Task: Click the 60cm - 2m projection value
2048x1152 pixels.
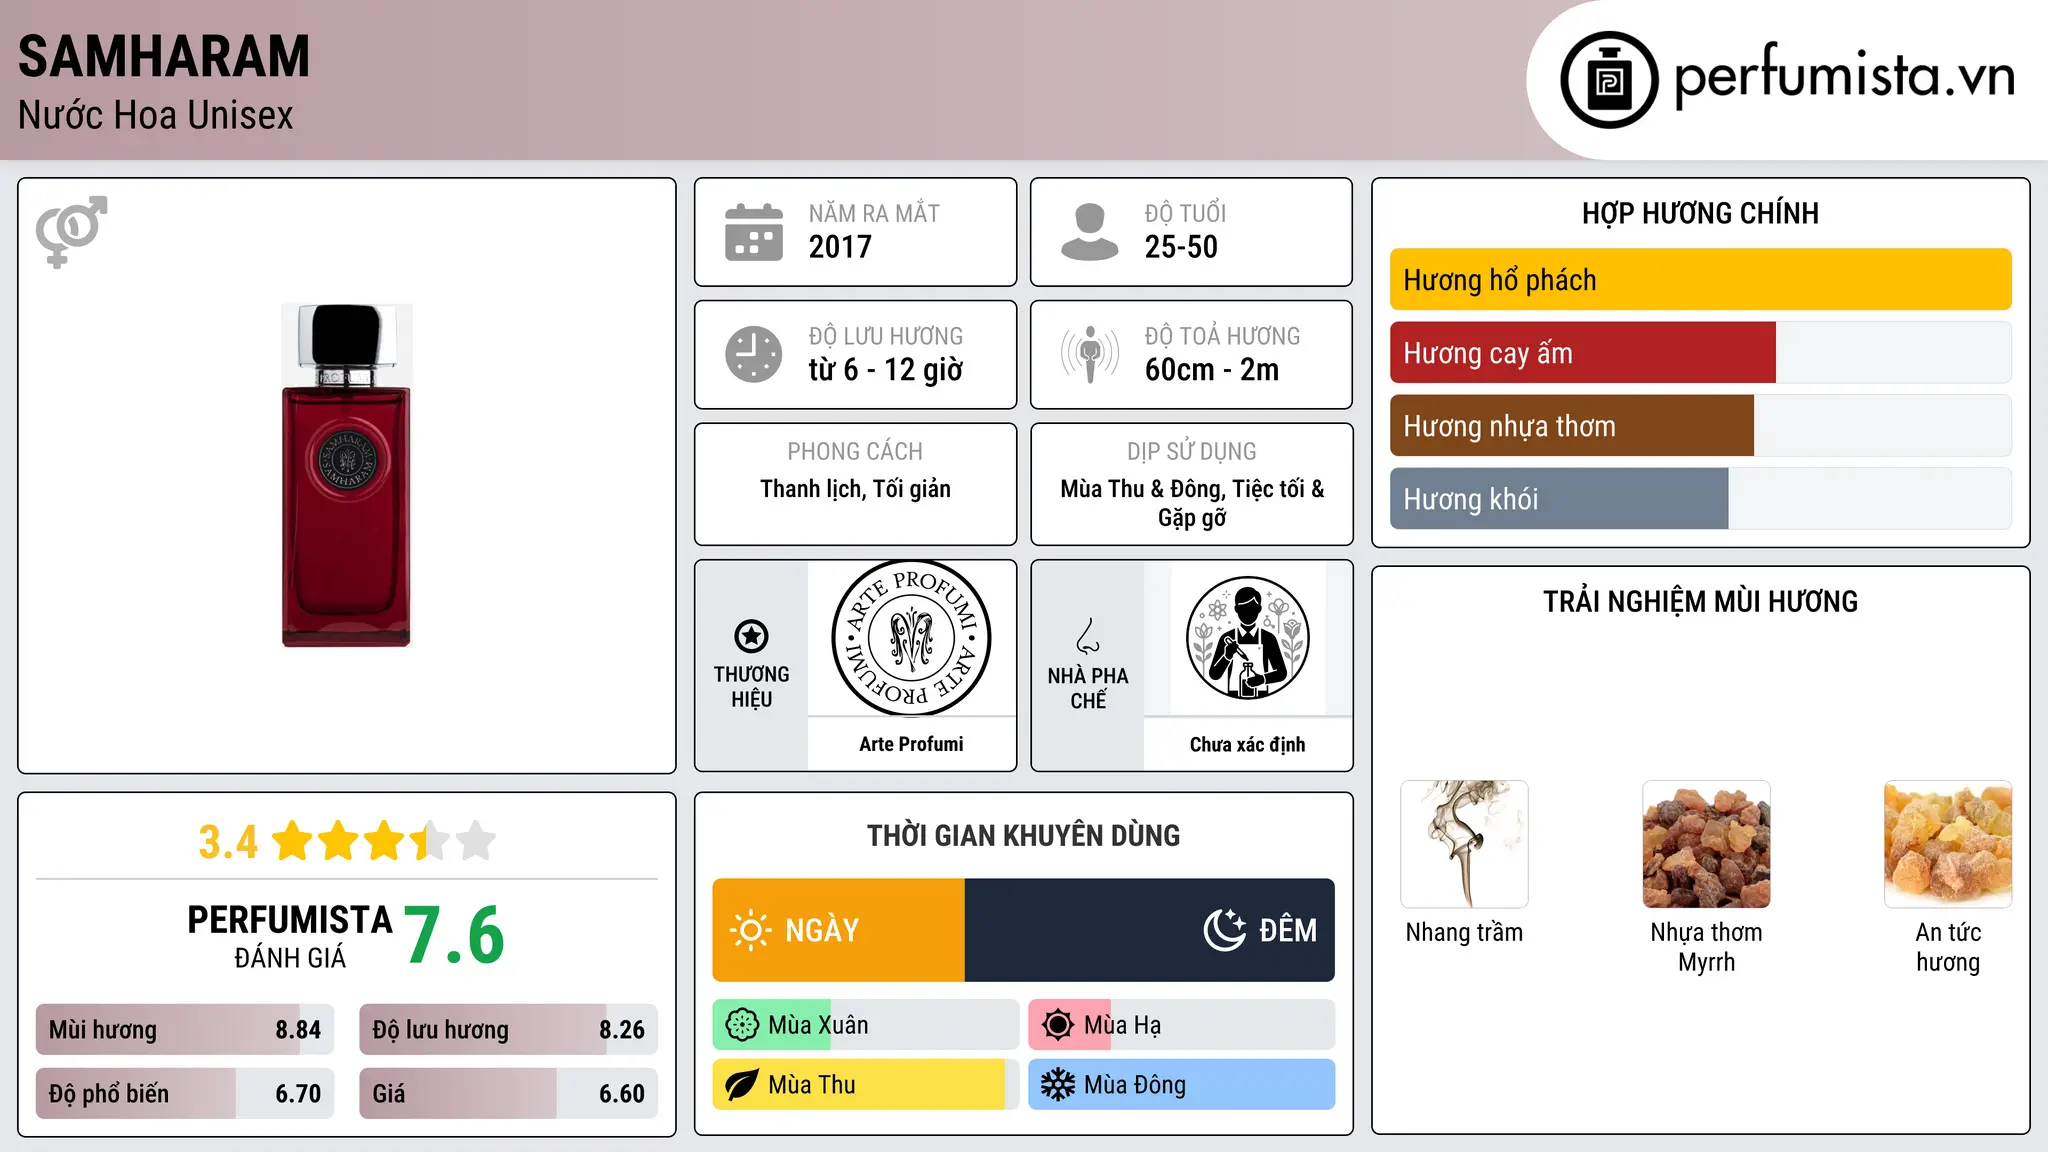Action: [x=1211, y=370]
